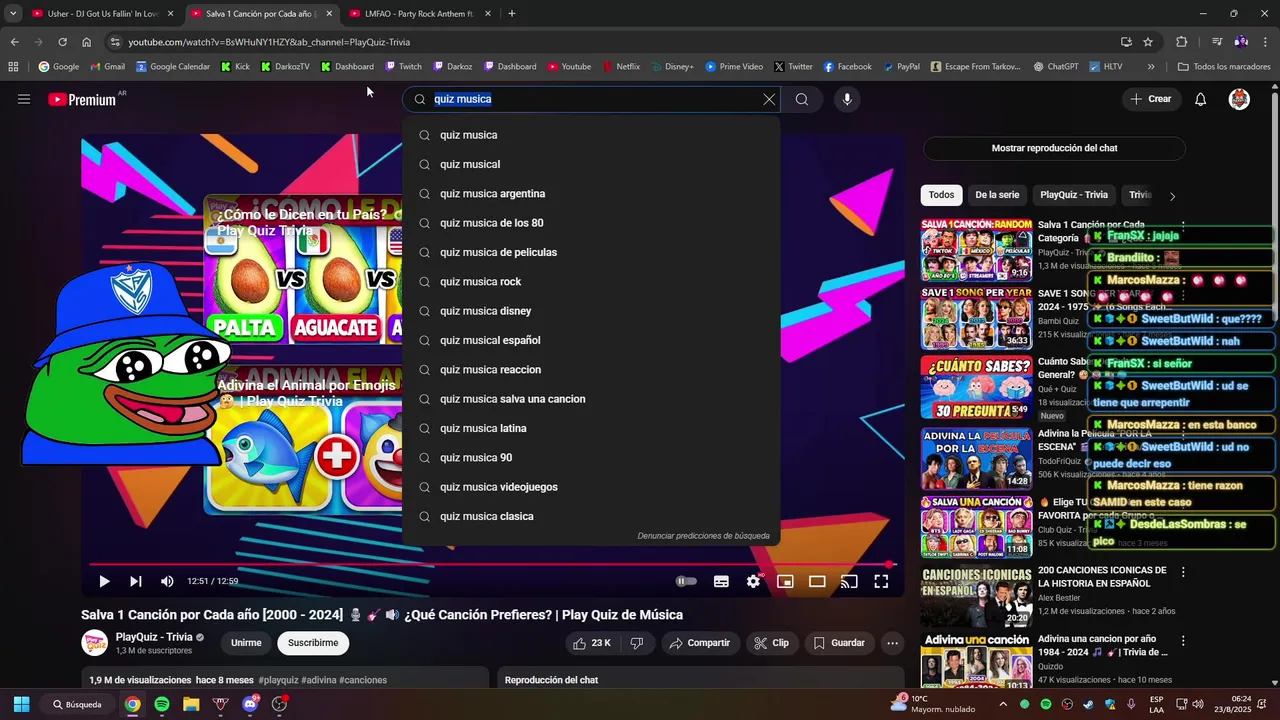Open 200 CANCIONES ICONICAS video title

(1102, 576)
